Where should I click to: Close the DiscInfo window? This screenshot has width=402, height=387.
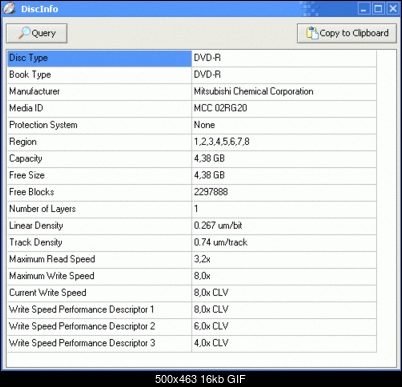[x=393, y=9]
